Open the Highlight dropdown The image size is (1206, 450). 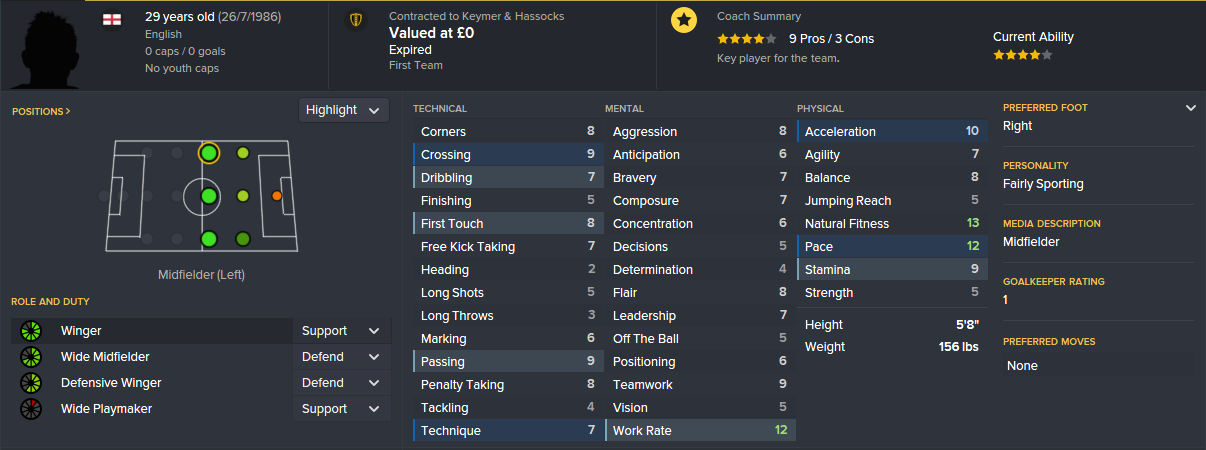click(344, 110)
